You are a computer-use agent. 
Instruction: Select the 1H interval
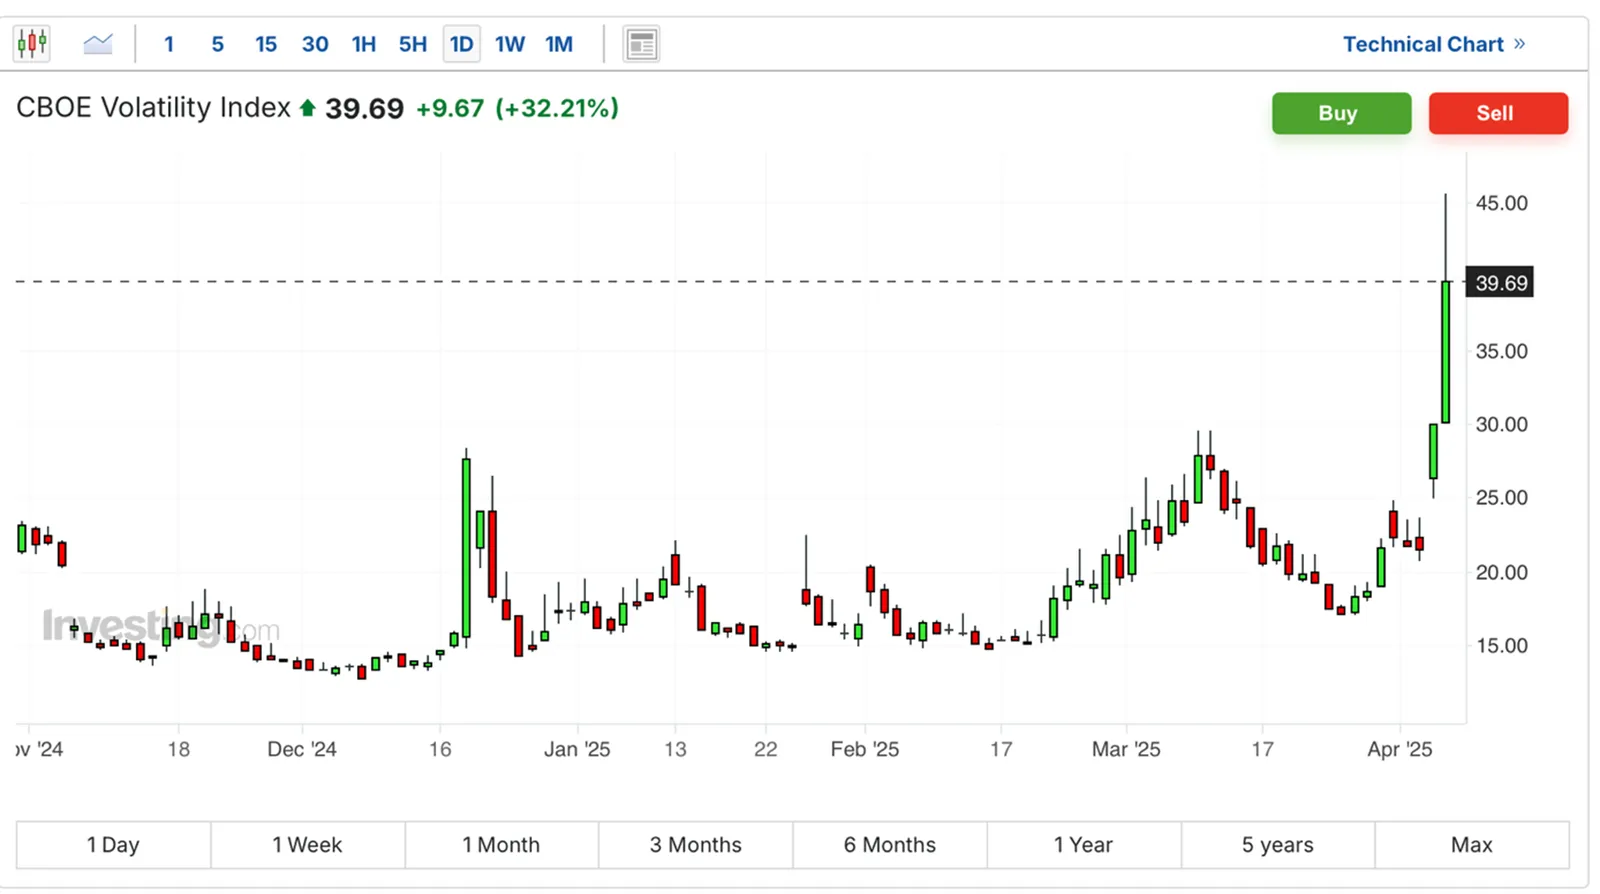(x=364, y=44)
